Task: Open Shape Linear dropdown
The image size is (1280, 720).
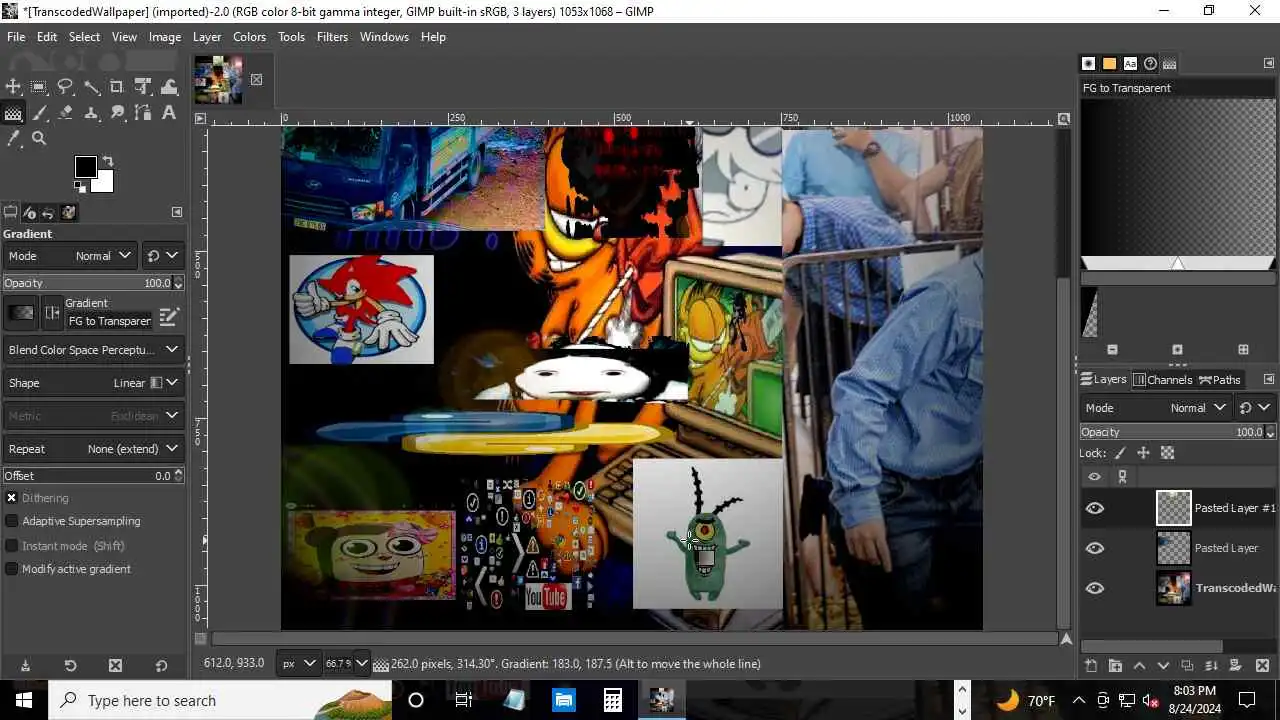Action: click(x=93, y=383)
